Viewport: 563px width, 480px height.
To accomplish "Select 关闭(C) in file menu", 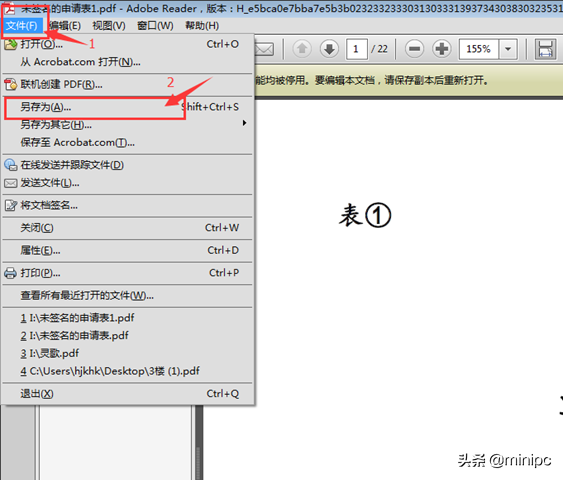I will coord(127,228).
